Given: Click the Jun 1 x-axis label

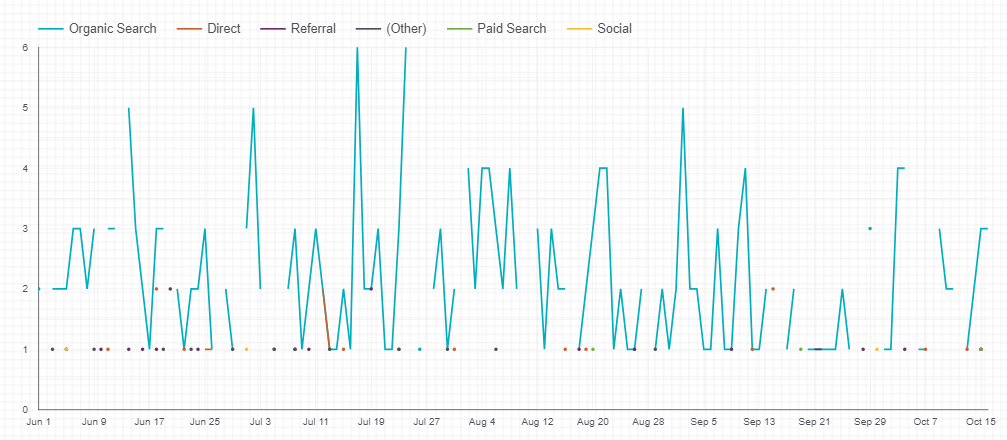Looking at the screenshot, I should tap(38, 422).
